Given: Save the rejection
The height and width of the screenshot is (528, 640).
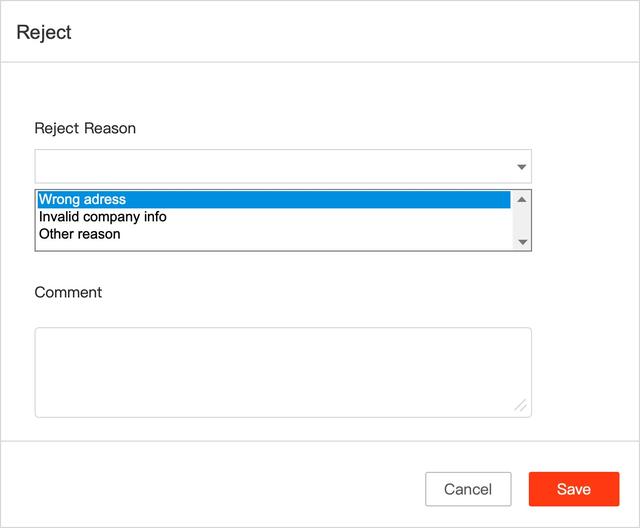Looking at the screenshot, I should click(574, 489).
